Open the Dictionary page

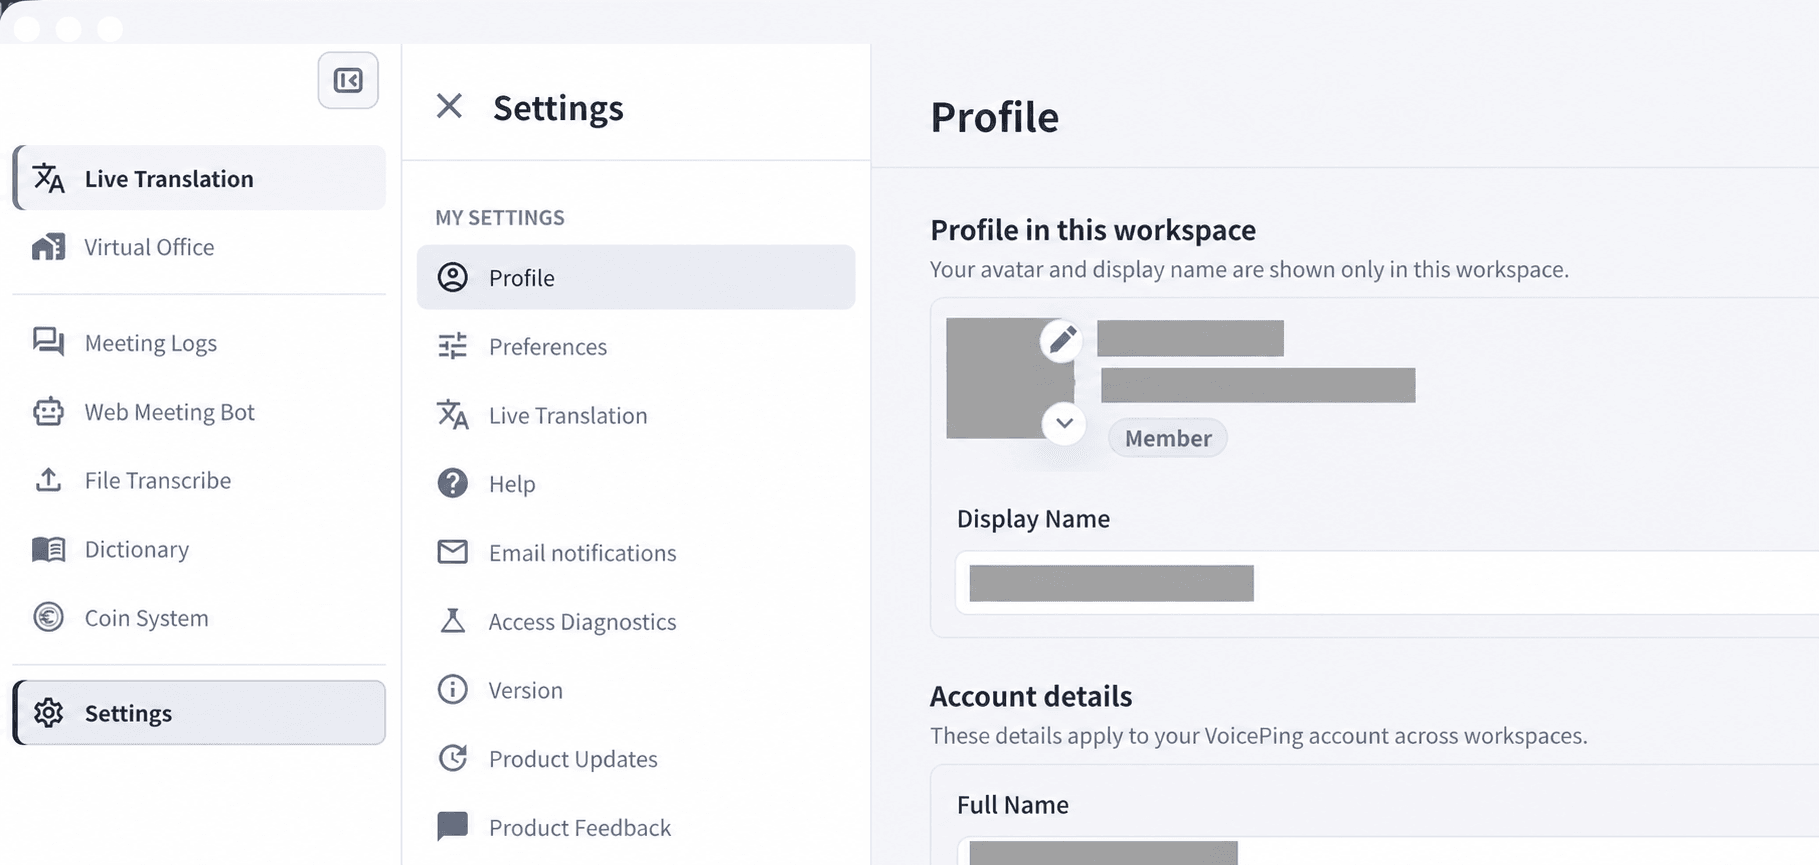point(199,549)
